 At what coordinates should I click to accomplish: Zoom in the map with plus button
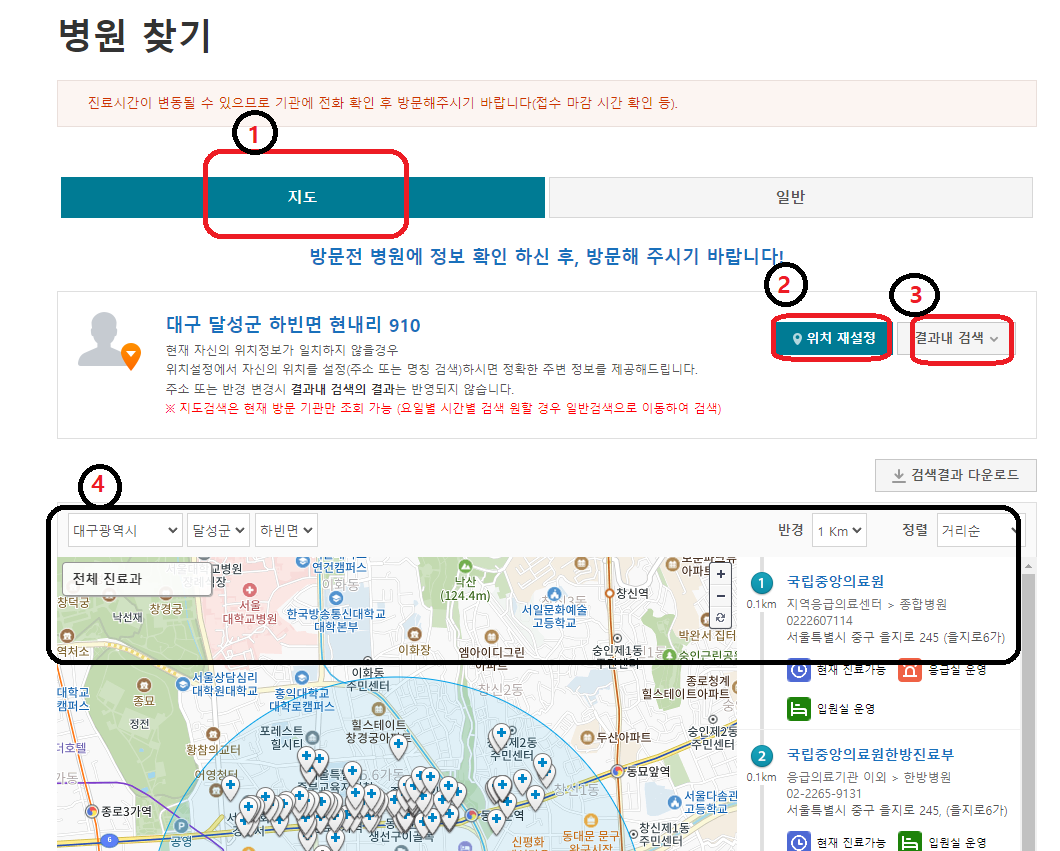tap(721, 574)
